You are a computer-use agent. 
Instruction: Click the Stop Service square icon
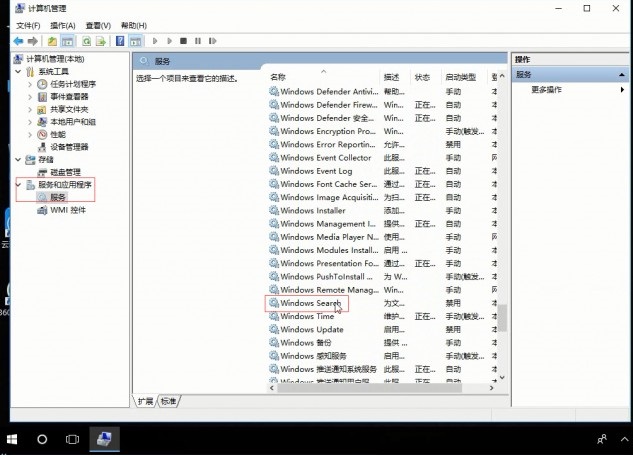183,41
